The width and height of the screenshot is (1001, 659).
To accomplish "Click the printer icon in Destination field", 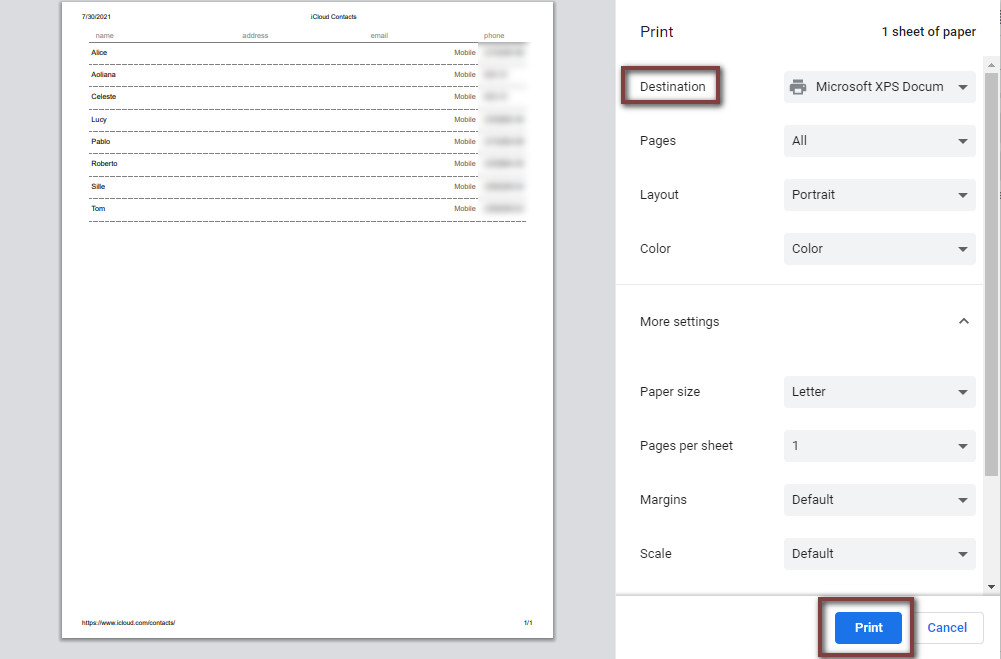I will point(798,87).
